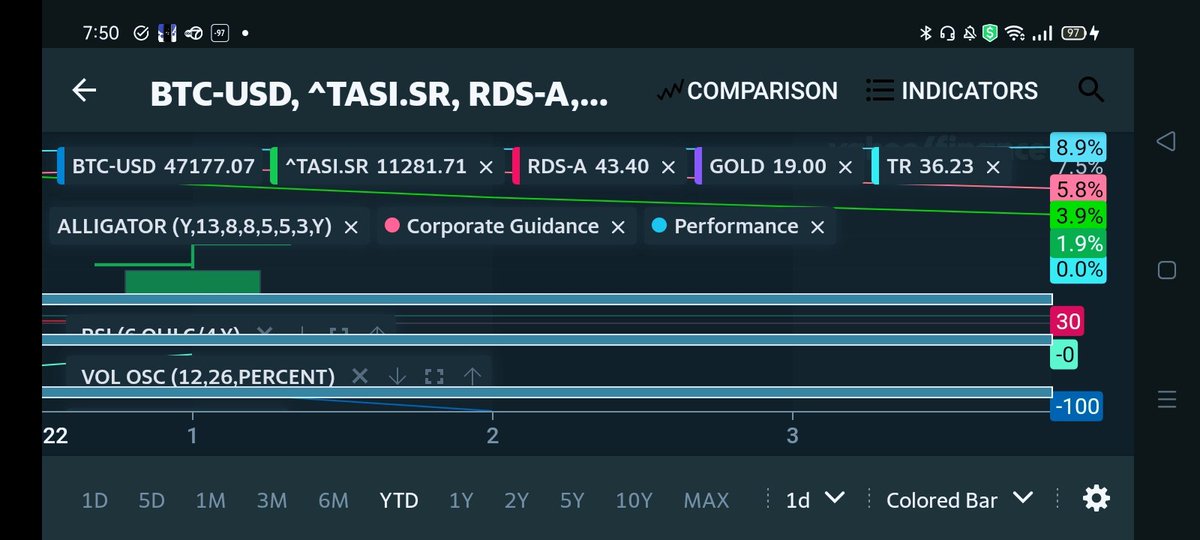The image size is (1200, 540).
Task: Tap the headphones status icon
Action: tap(947, 33)
